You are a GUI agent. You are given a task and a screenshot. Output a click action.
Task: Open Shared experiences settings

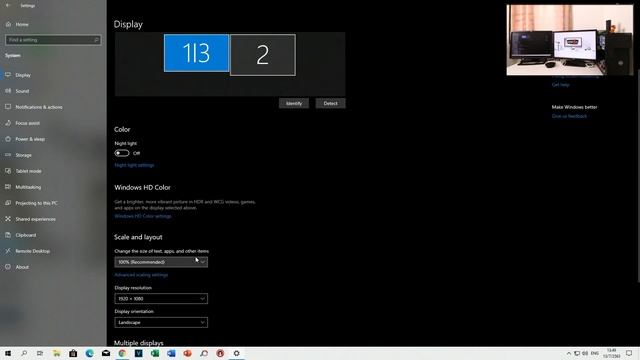35,219
